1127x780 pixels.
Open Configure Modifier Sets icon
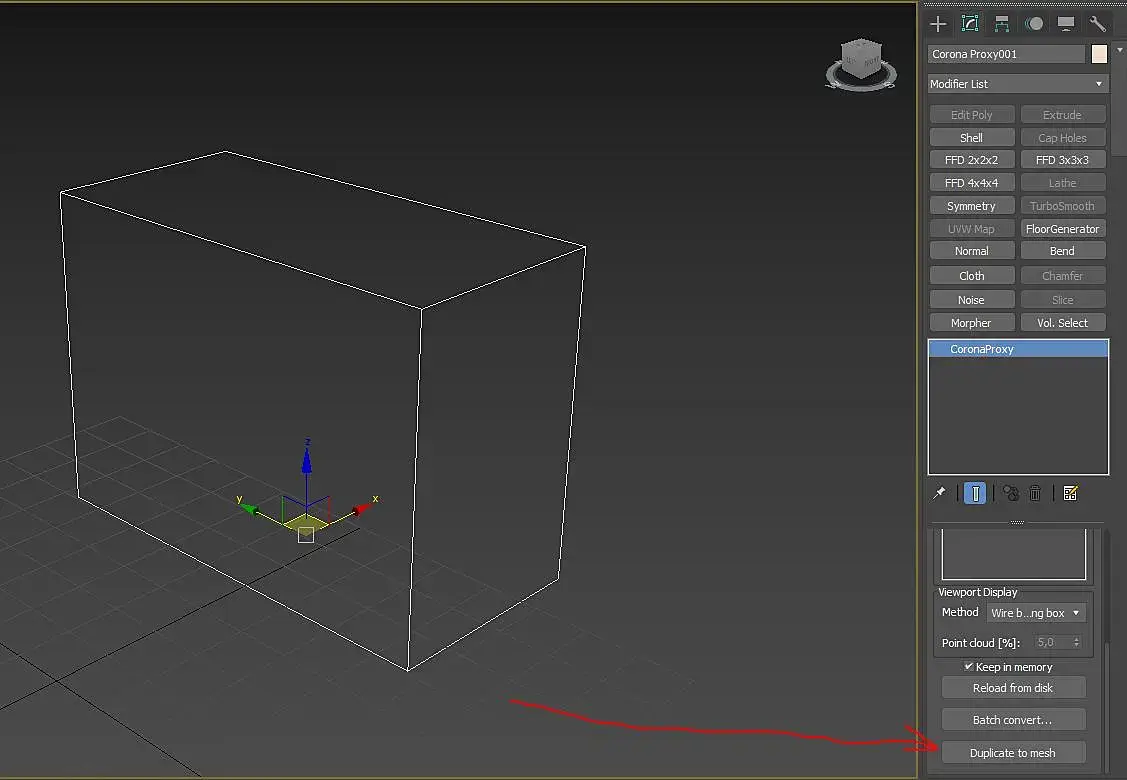[1070, 493]
